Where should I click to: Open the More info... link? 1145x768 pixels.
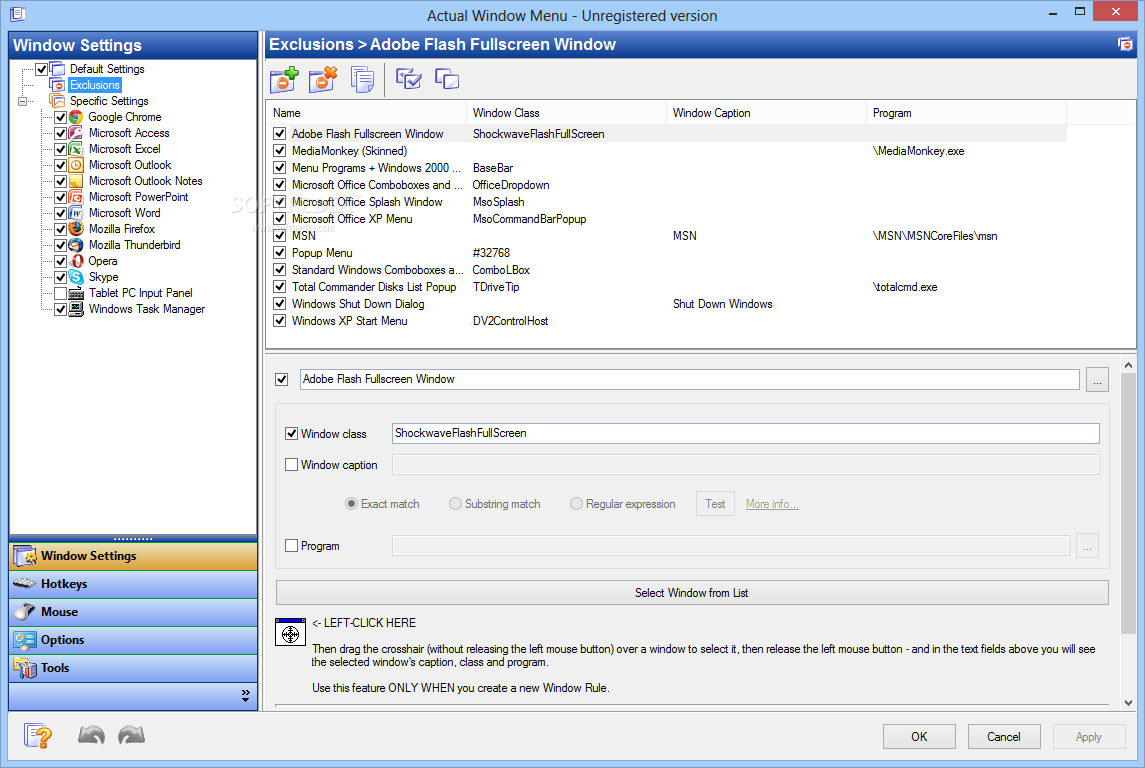tap(772, 504)
